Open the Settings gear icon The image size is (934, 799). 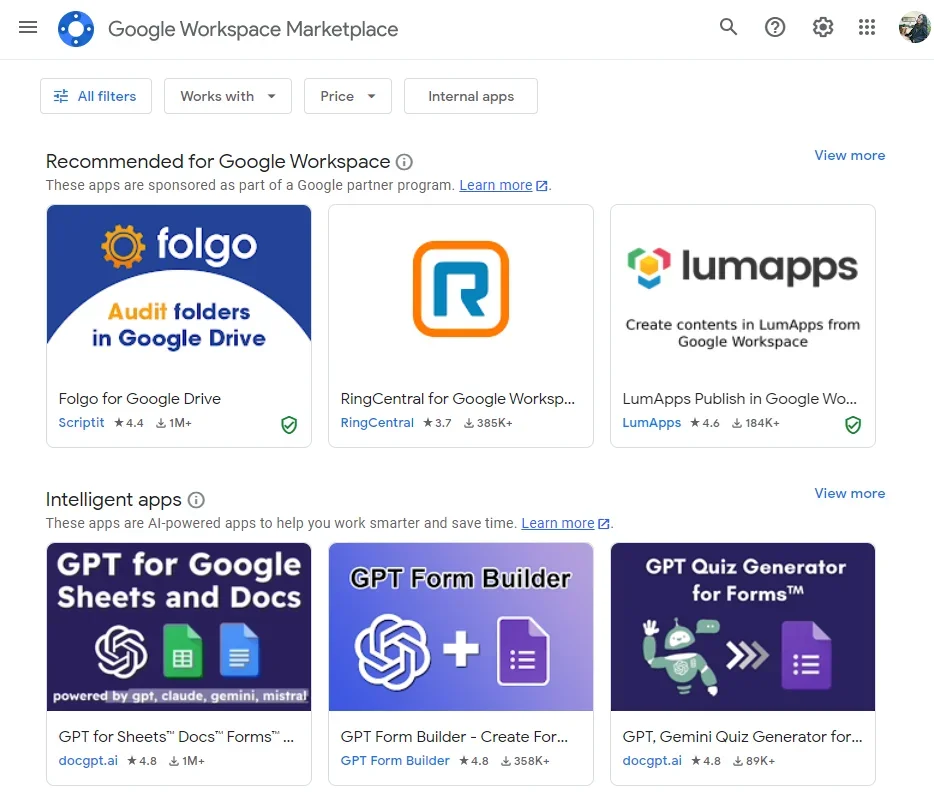click(x=823, y=27)
